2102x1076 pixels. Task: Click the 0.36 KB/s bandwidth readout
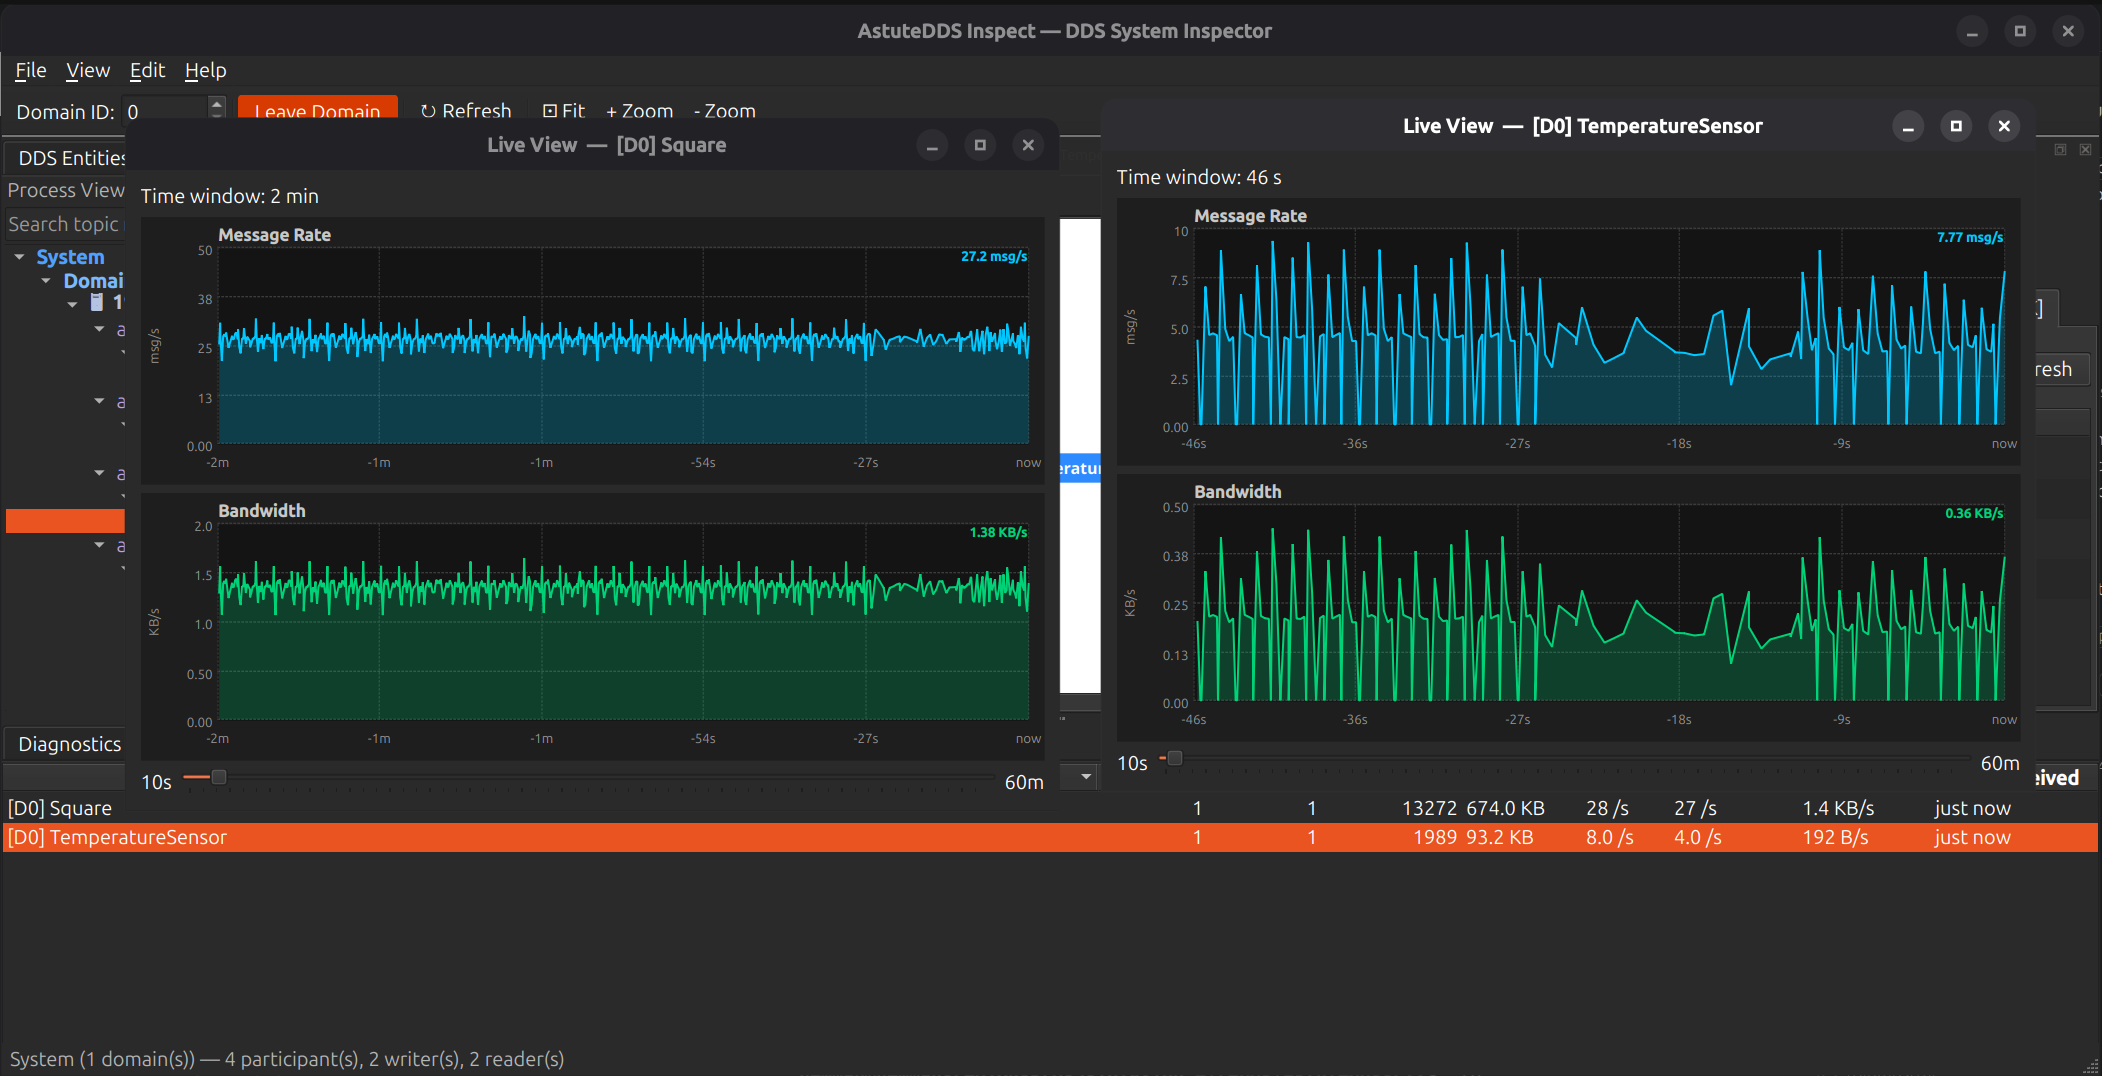(1973, 514)
